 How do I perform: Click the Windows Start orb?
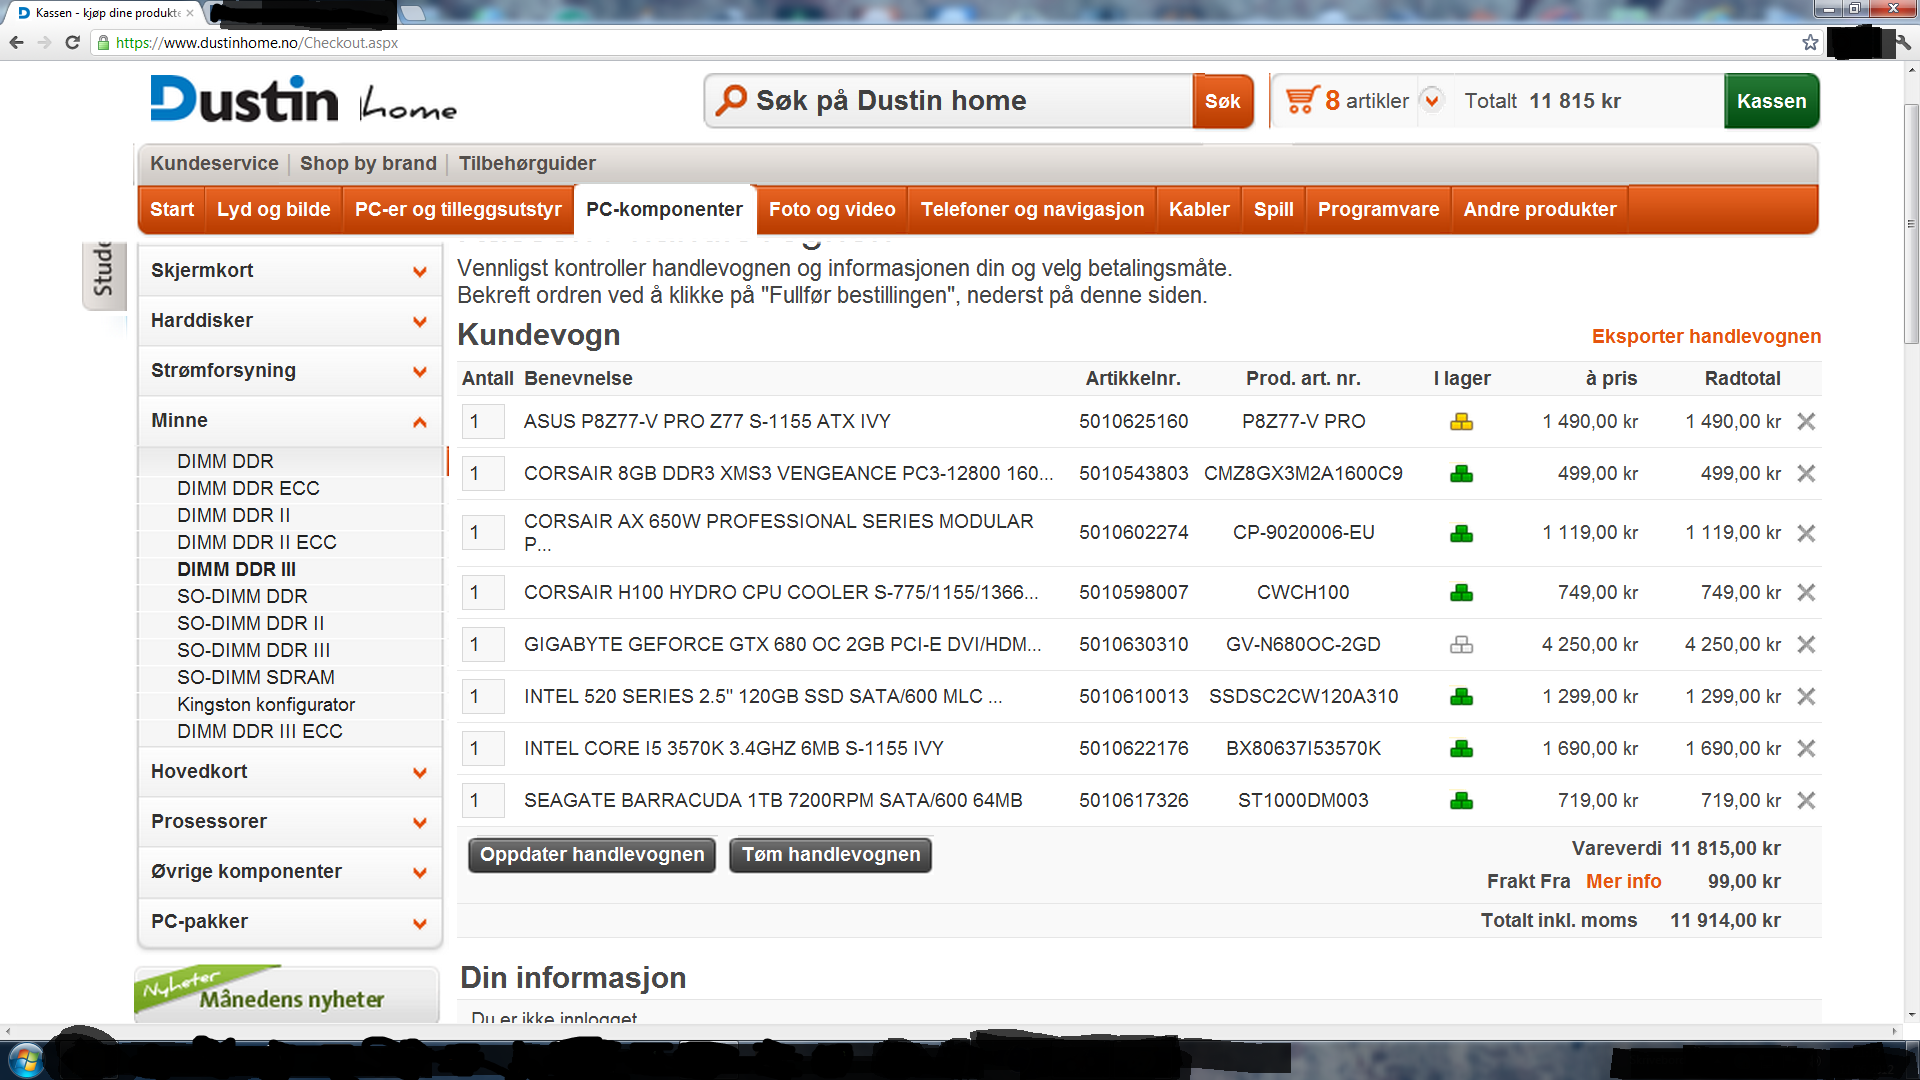point(25,1060)
